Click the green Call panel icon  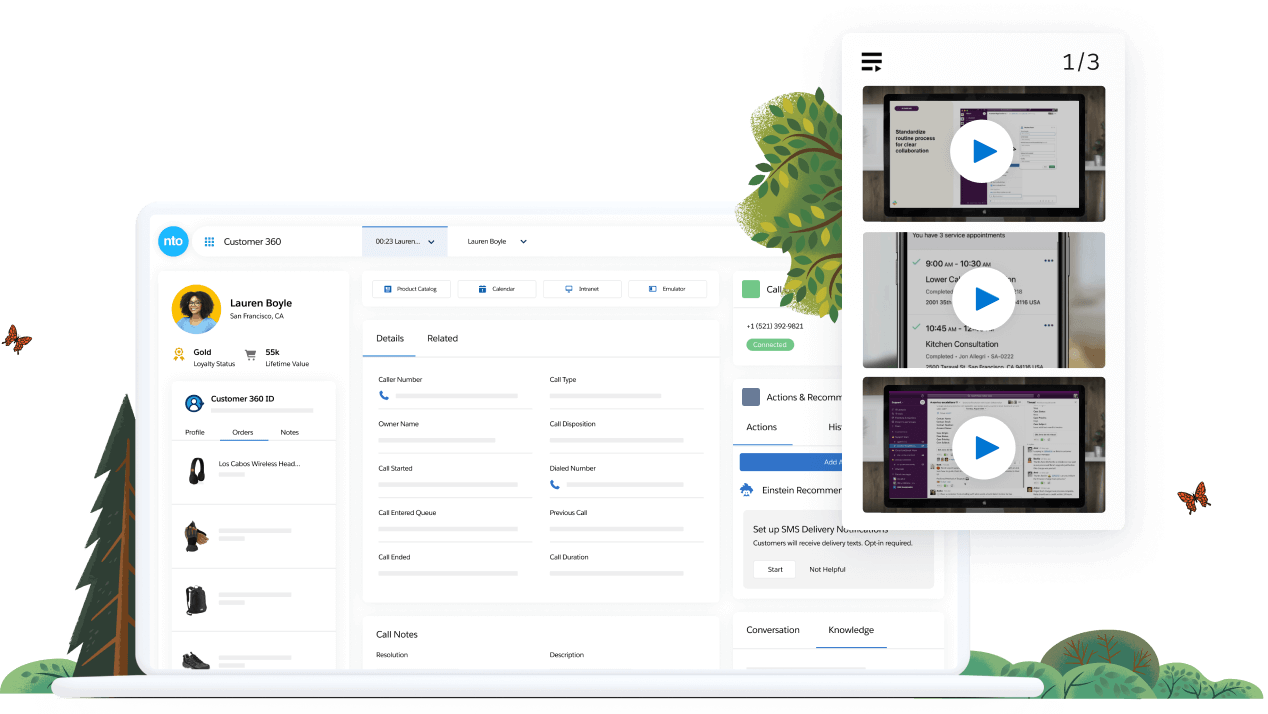[751, 289]
